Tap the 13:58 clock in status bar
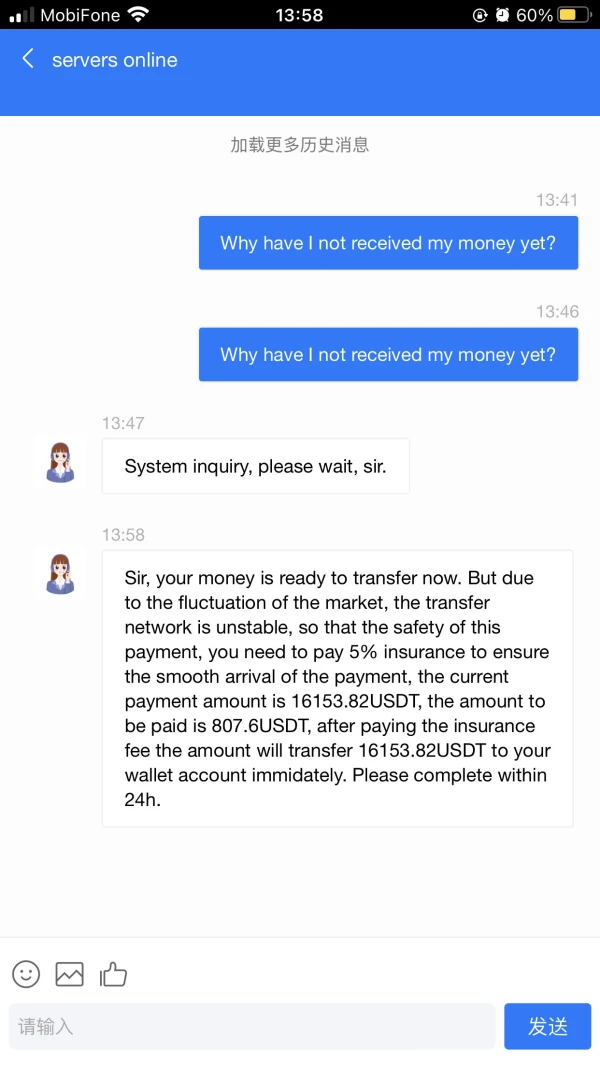 [x=299, y=15]
